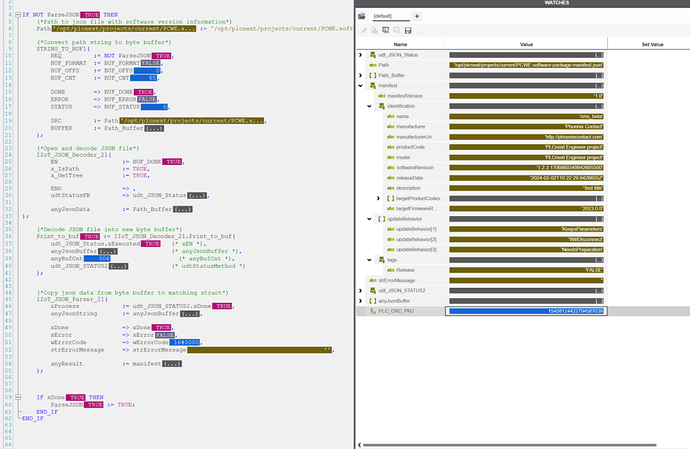Image resolution: width=690 pixels, height=449 pixels.
Task: Click the Name column header
Action: [x=401, y=43]
